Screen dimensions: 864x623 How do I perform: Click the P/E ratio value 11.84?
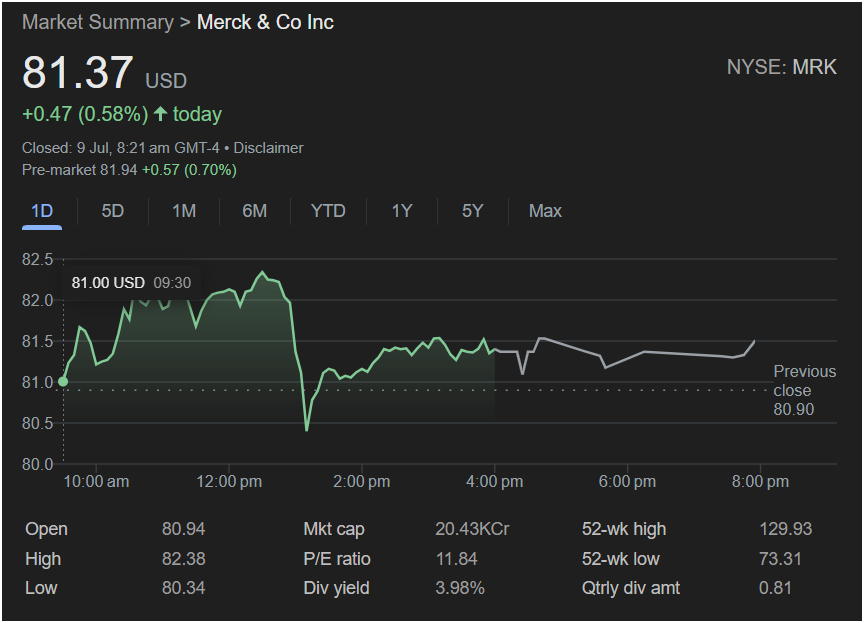[456, 559]
